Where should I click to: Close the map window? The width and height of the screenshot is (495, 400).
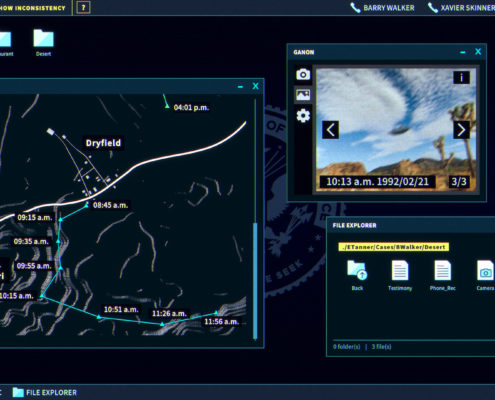255,86
